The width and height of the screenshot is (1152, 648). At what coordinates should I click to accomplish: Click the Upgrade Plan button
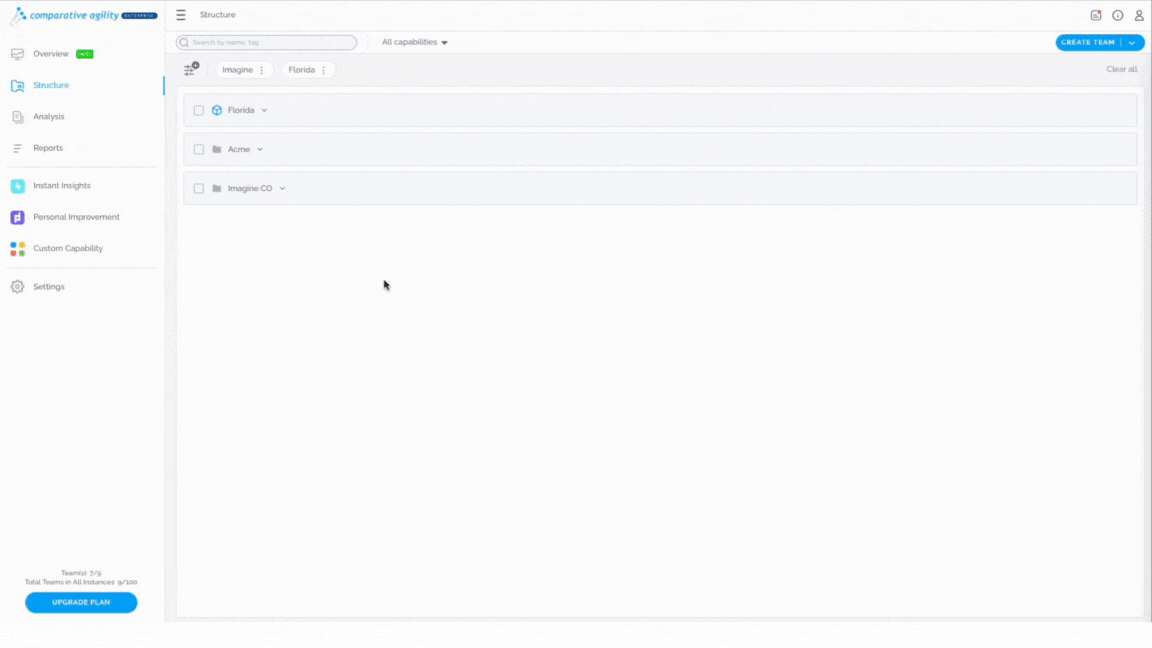pos(81,602)
